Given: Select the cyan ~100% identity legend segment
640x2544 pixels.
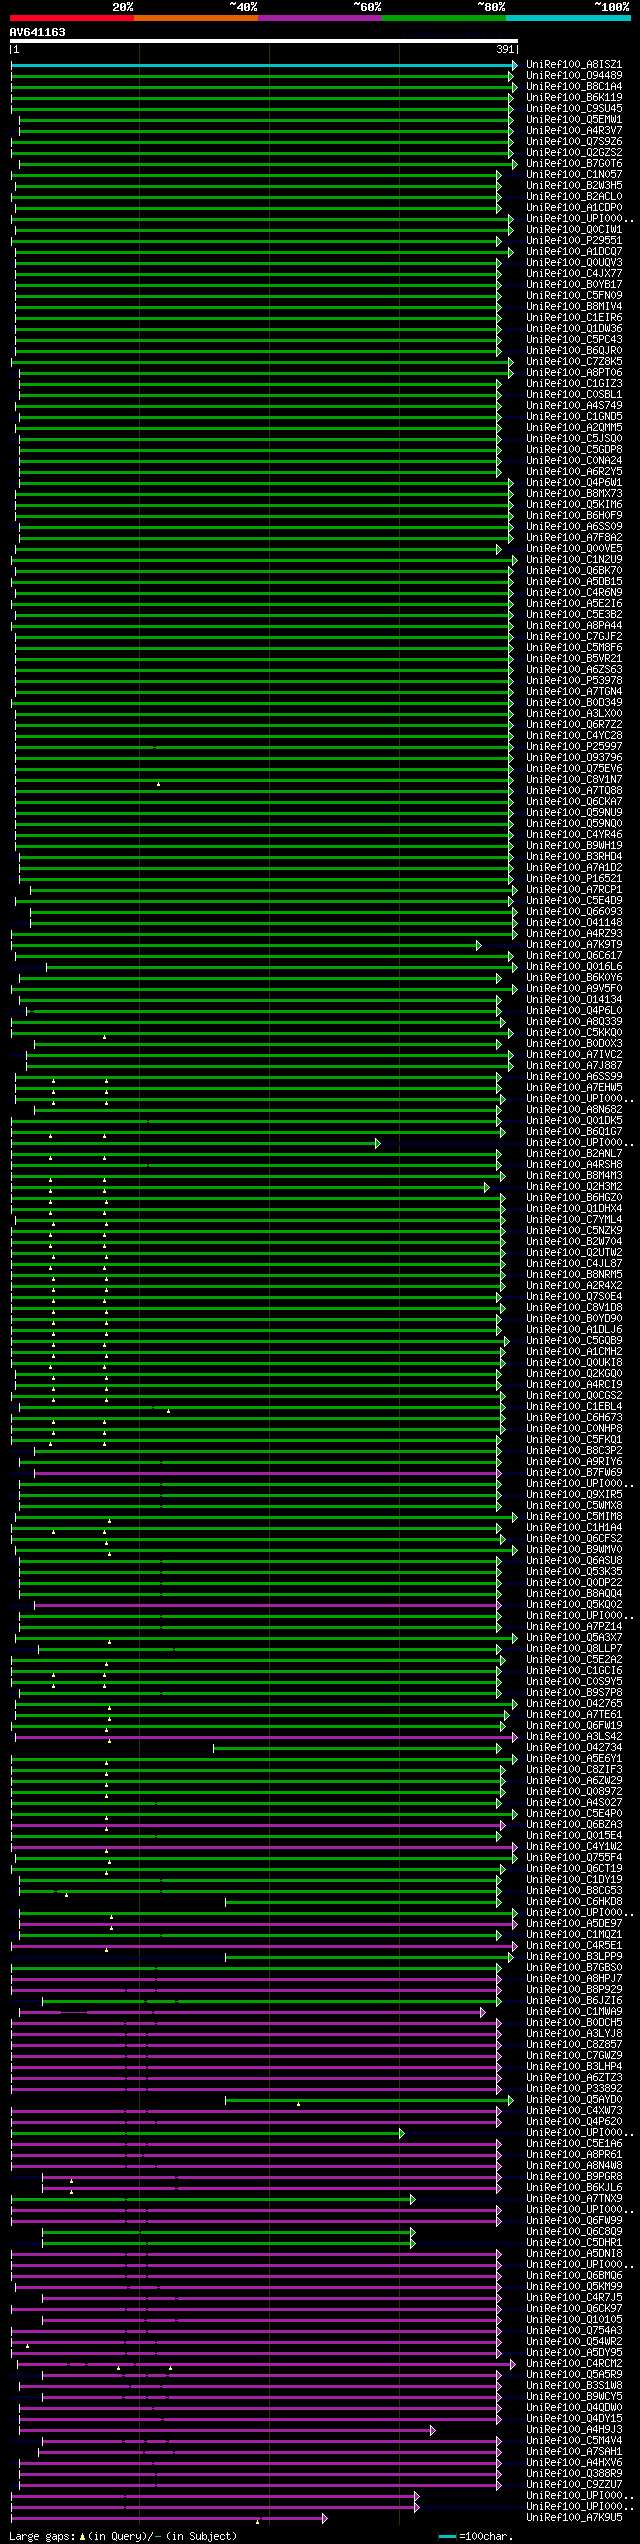Looking at the screenshot, I should point(568,18).
